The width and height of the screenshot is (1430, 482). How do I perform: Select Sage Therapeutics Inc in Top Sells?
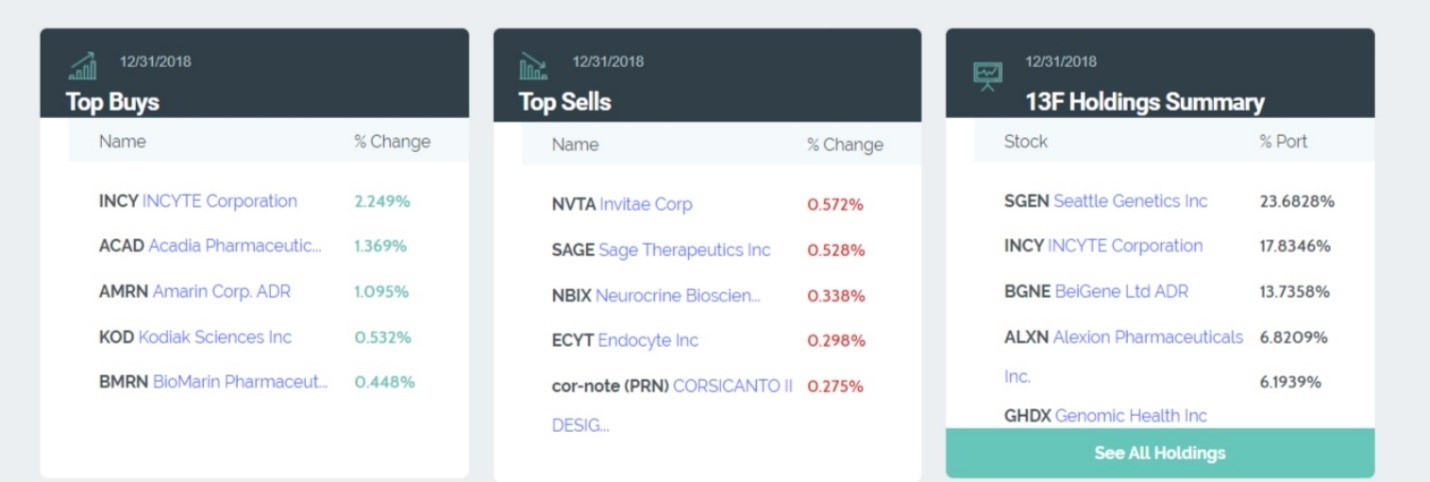point(684,250)
